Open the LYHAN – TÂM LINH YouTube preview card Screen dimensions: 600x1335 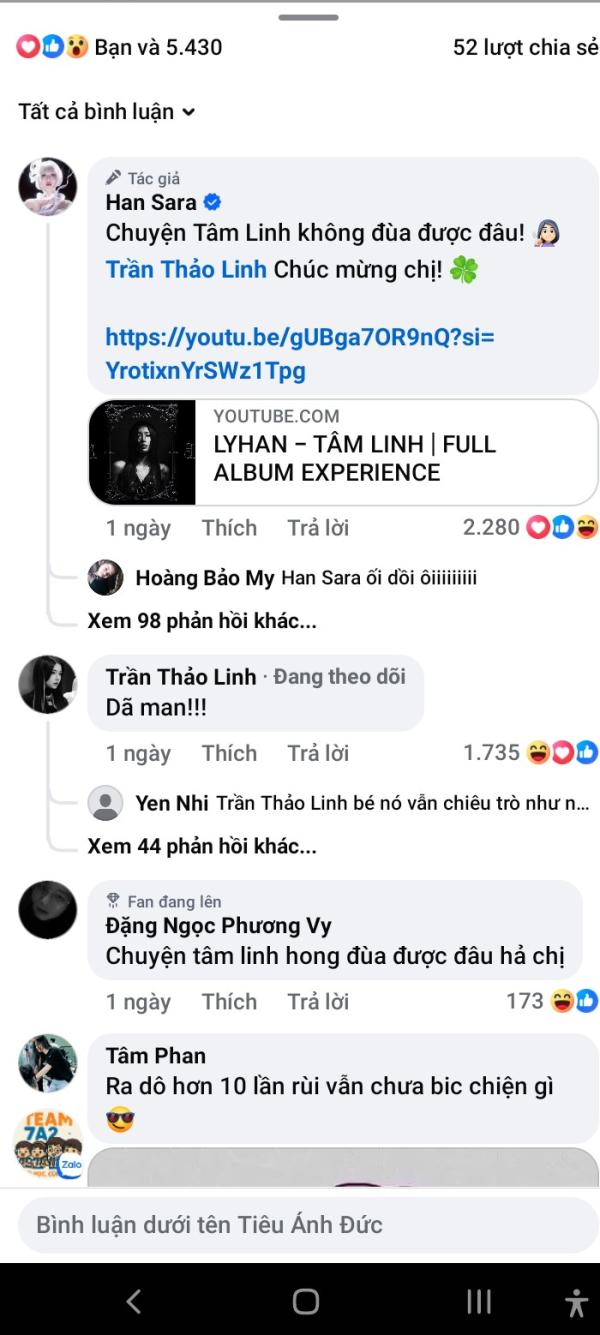click(x=342, y=453)
